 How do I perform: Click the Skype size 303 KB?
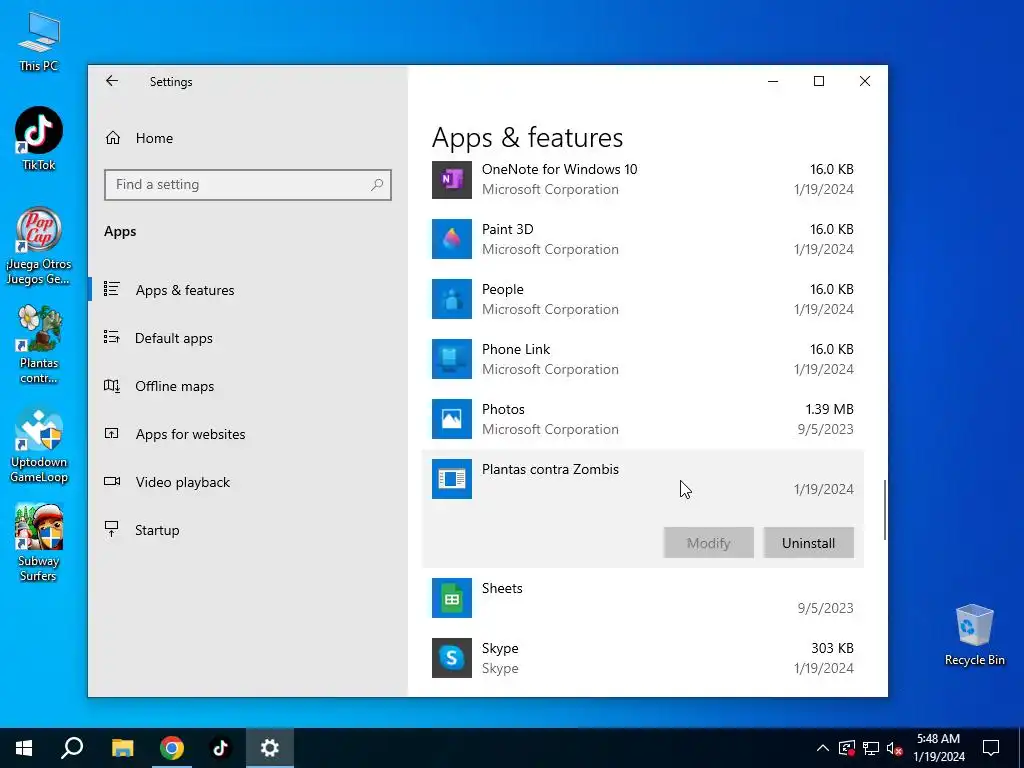point(832,648)
